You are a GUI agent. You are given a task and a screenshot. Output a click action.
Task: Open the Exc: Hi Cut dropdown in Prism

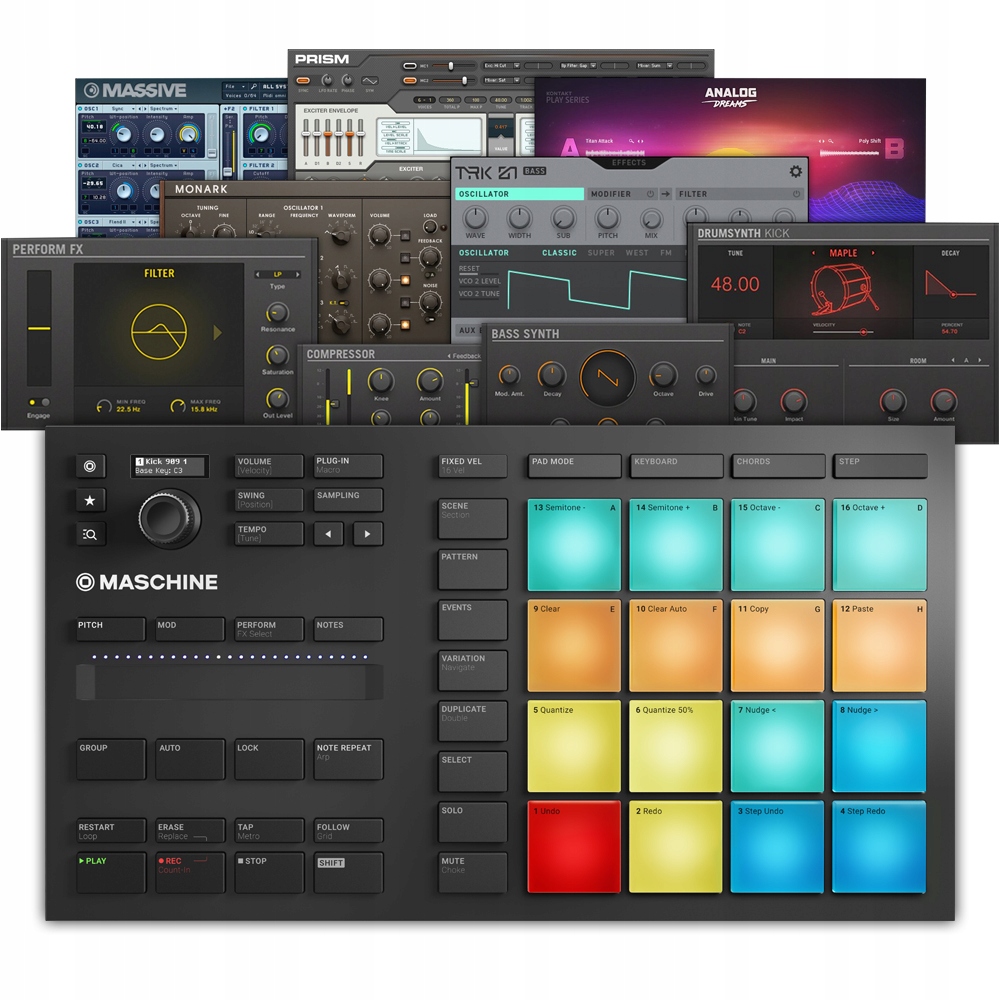[x=502, y=65]
